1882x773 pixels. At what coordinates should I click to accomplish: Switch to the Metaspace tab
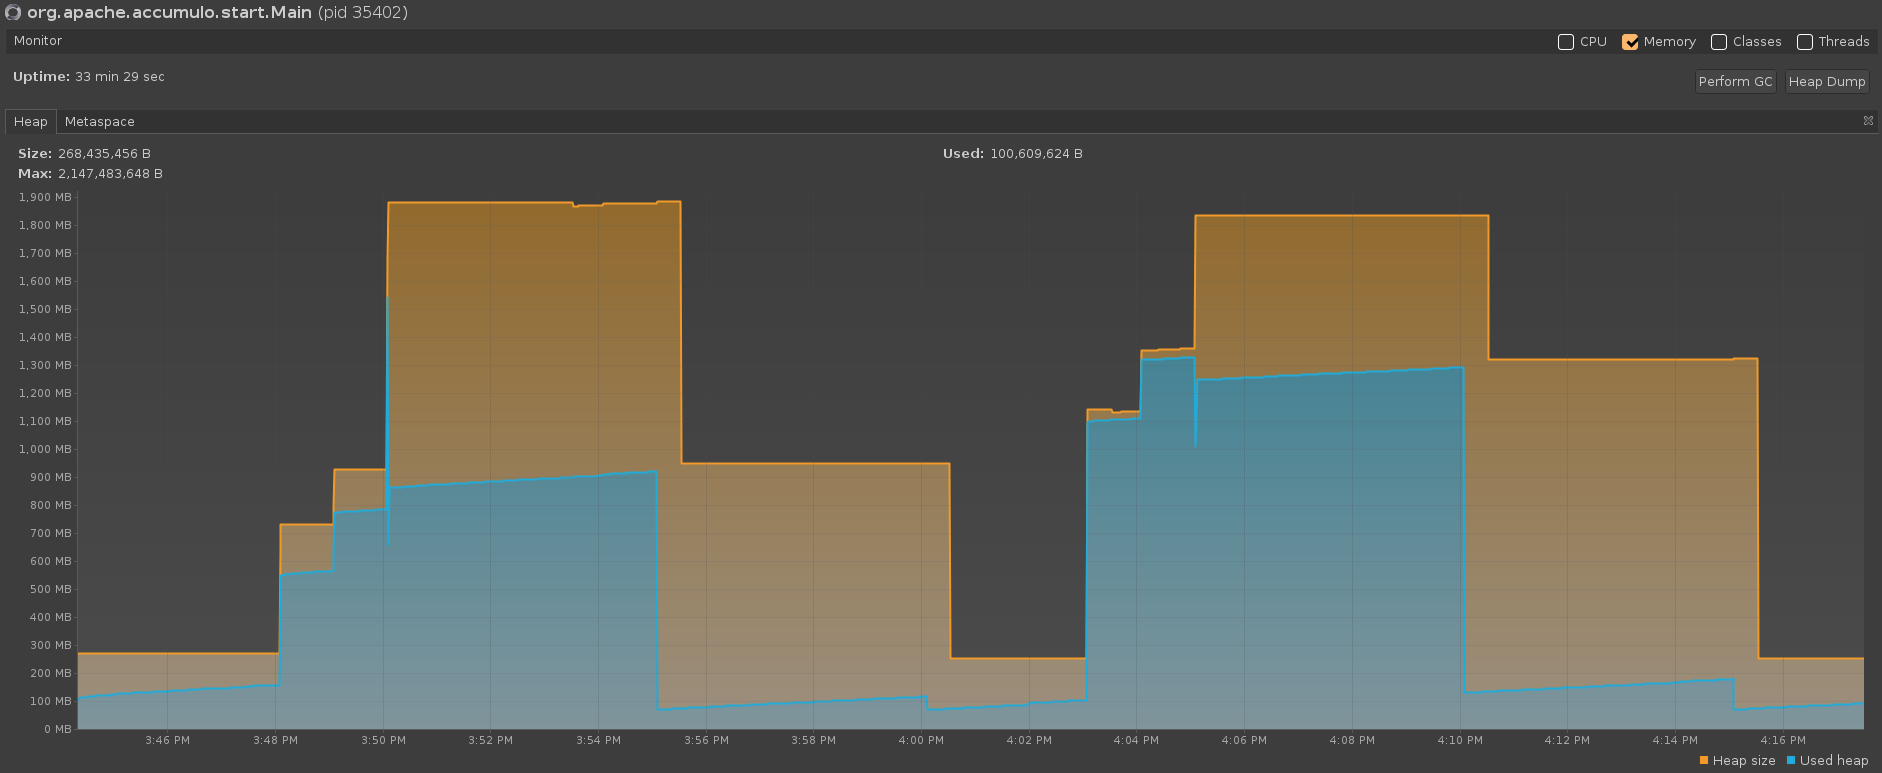[x=99, y=122]
